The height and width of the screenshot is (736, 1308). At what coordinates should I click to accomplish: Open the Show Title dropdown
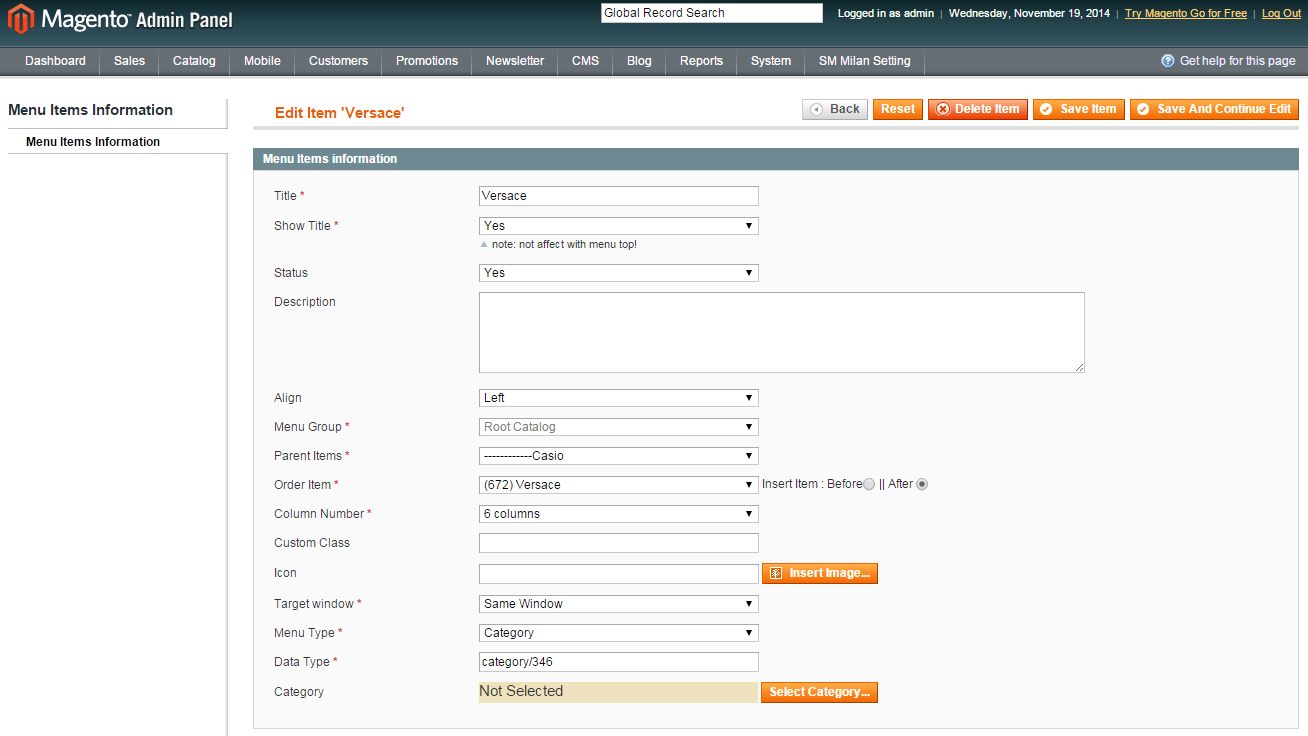tap(619, 226)
